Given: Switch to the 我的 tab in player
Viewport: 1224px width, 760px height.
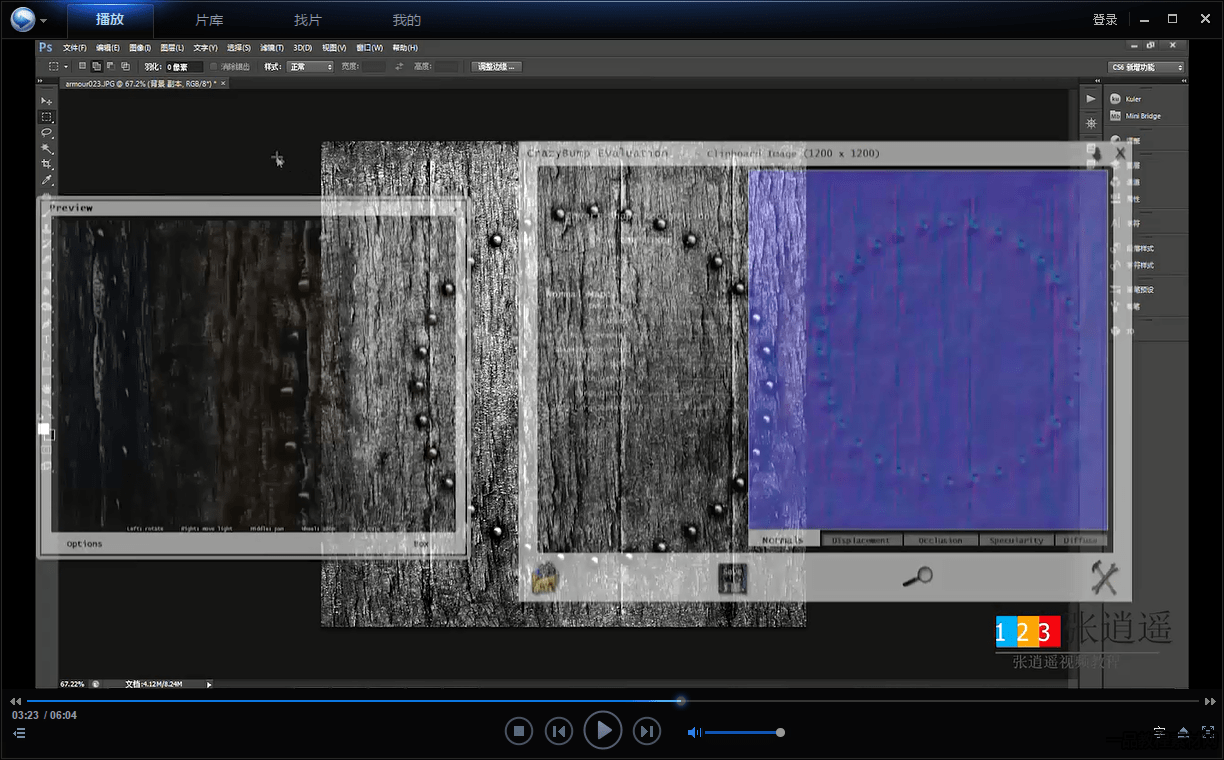Looking at the screenshot, I should tap(406, 20).
